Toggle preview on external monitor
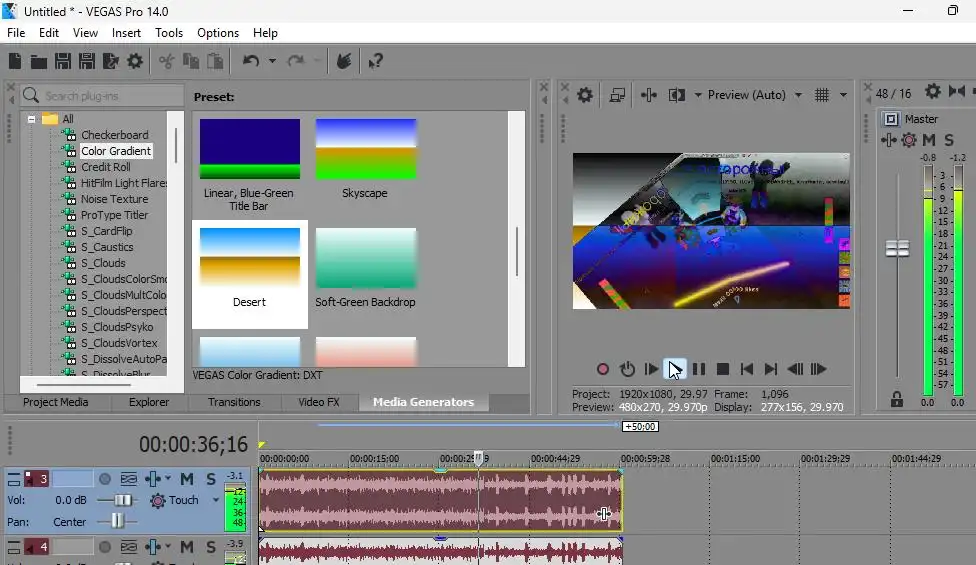The image size is (976, 565). coord(617,95)
